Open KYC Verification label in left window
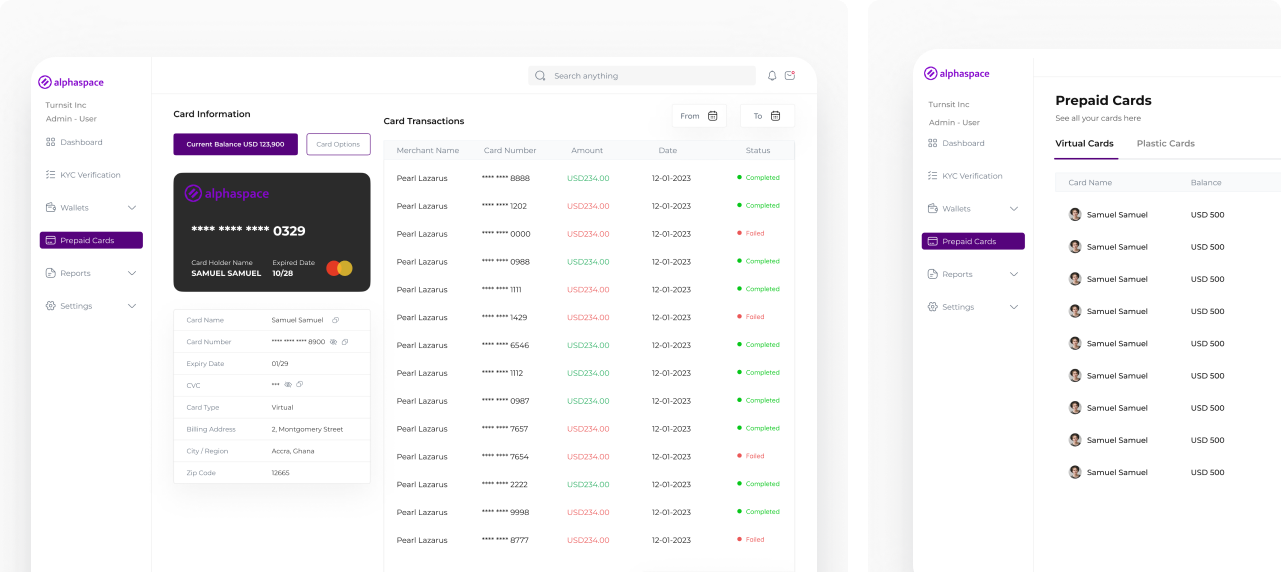This screenshot has width=1281, height=572. [90, 175]
